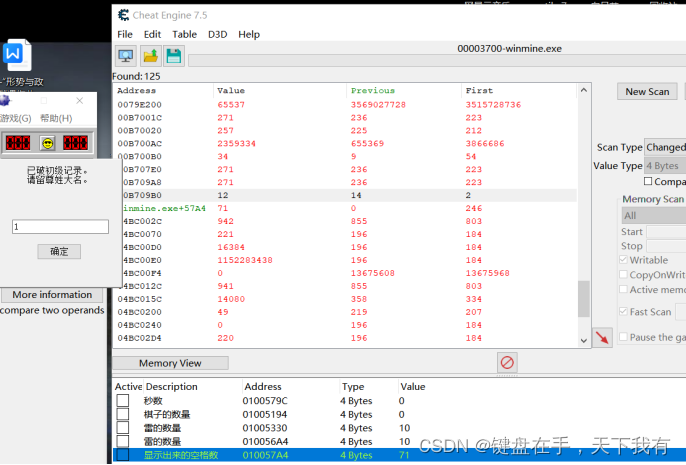Click the Active column header in address table
Viewport: 686px width, 465px height.
pyautogui.click(x=129, y=387)
